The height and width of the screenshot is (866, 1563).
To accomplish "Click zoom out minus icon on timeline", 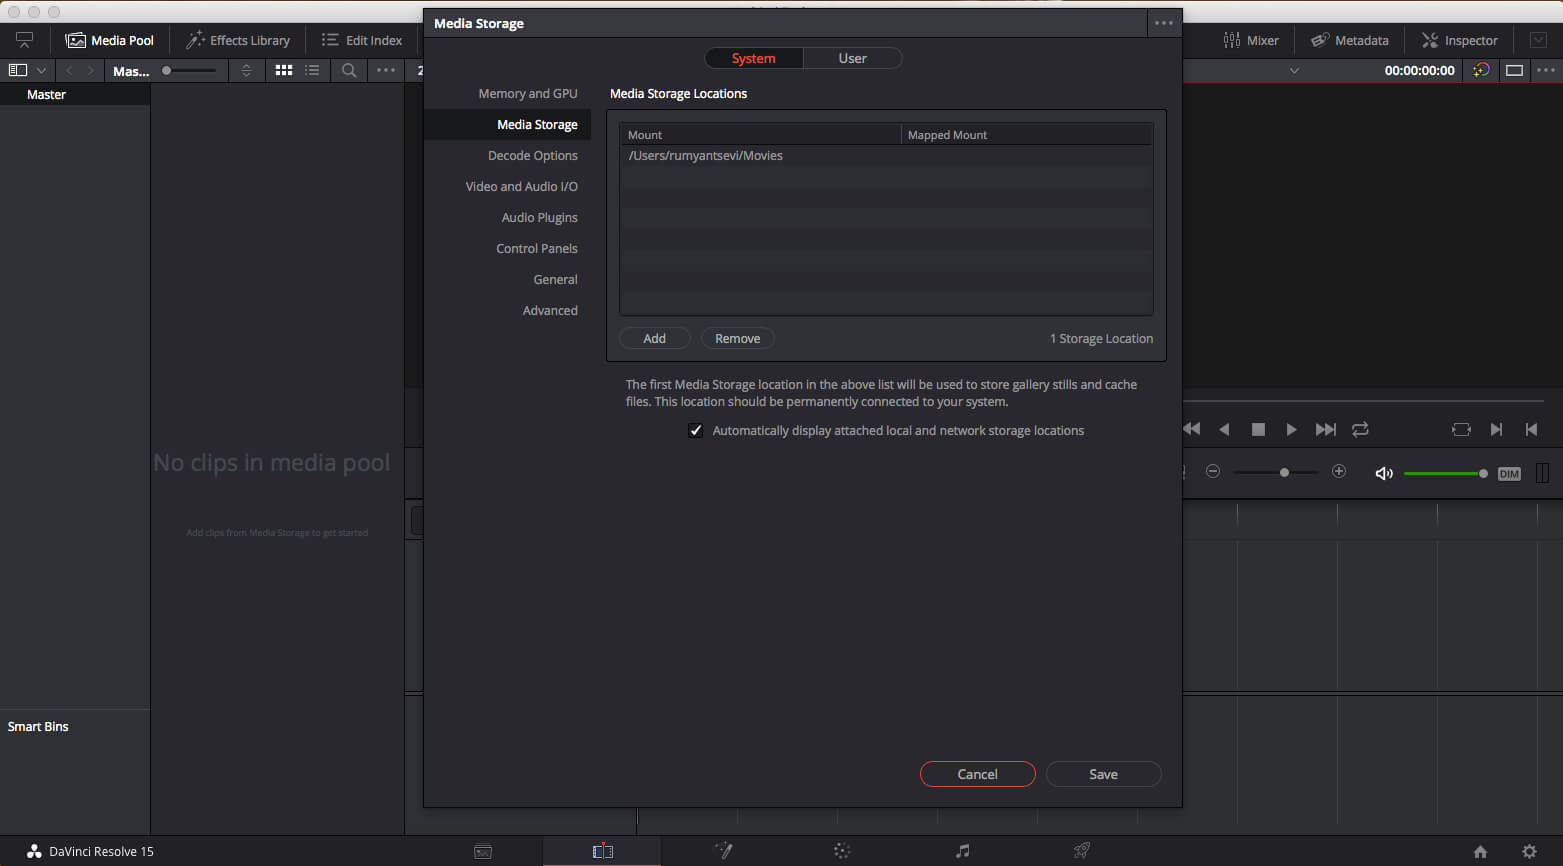I will 1213,471.
